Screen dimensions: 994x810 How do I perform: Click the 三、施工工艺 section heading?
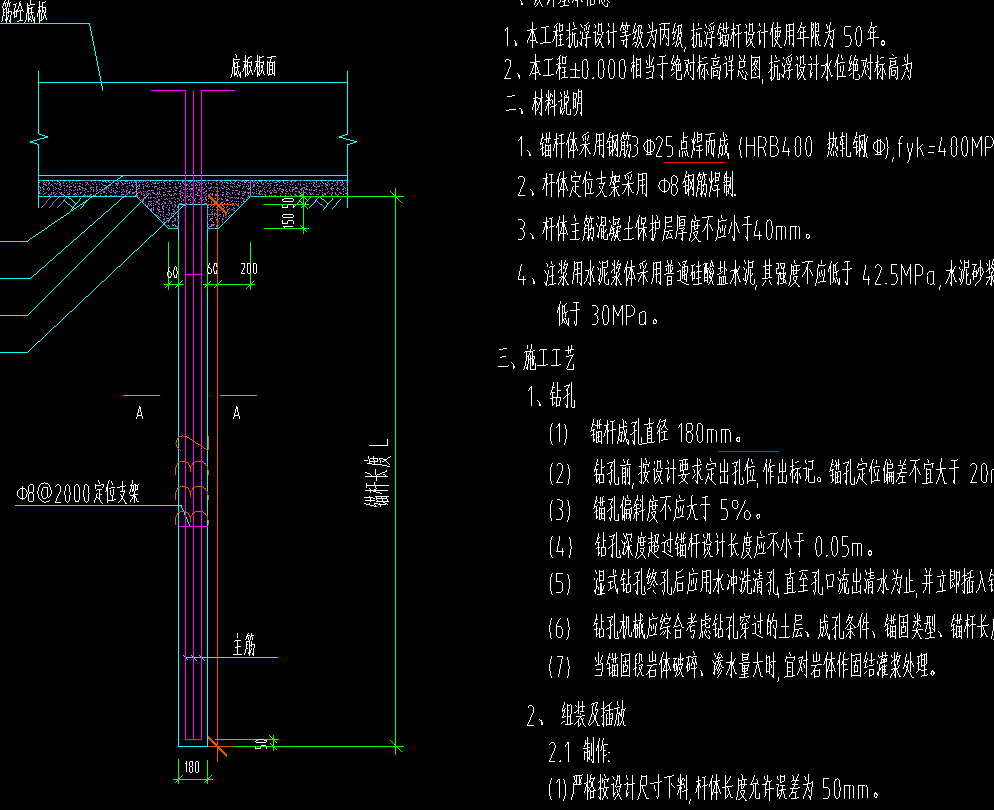pyautogui.click(x=536, y=358)
